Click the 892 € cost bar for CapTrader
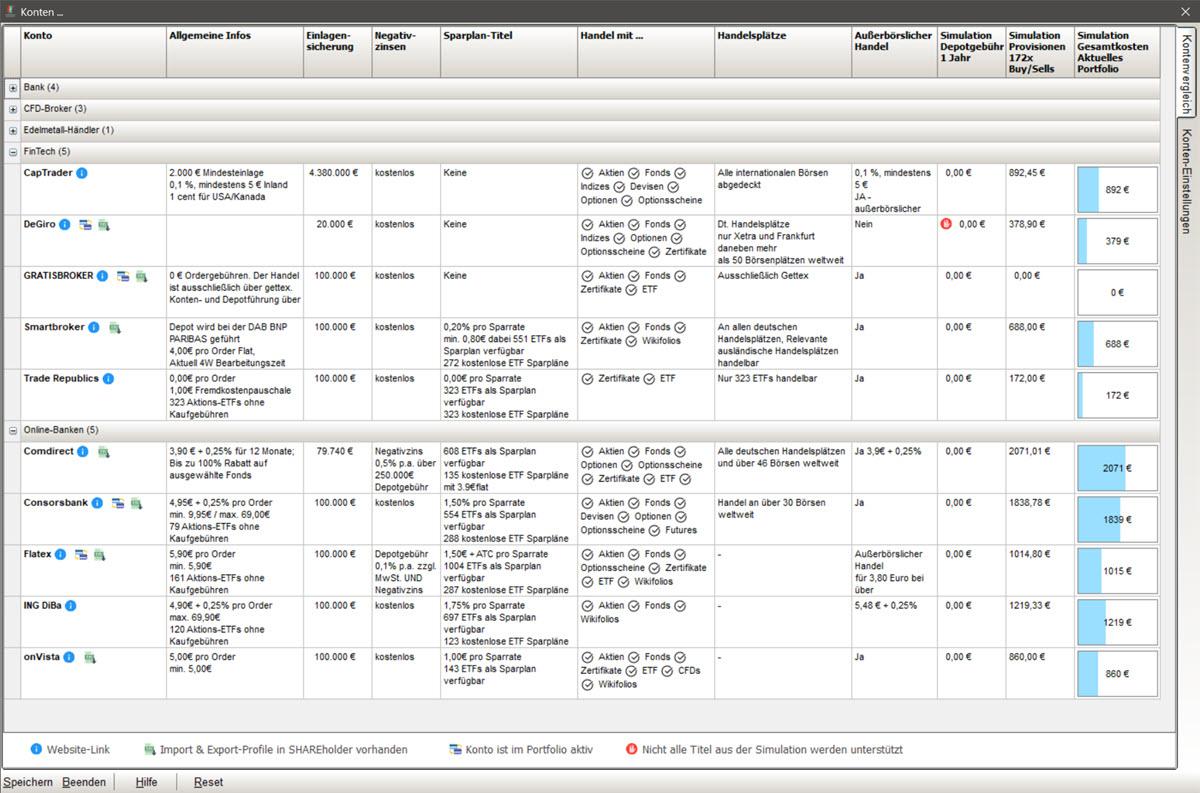The height and width of the screenshot is (793, 1200). 1117,190
